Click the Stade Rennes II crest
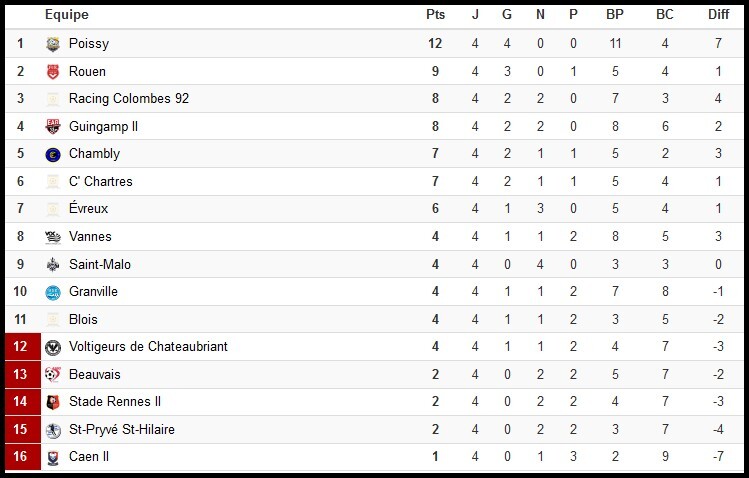 point(53,402)
